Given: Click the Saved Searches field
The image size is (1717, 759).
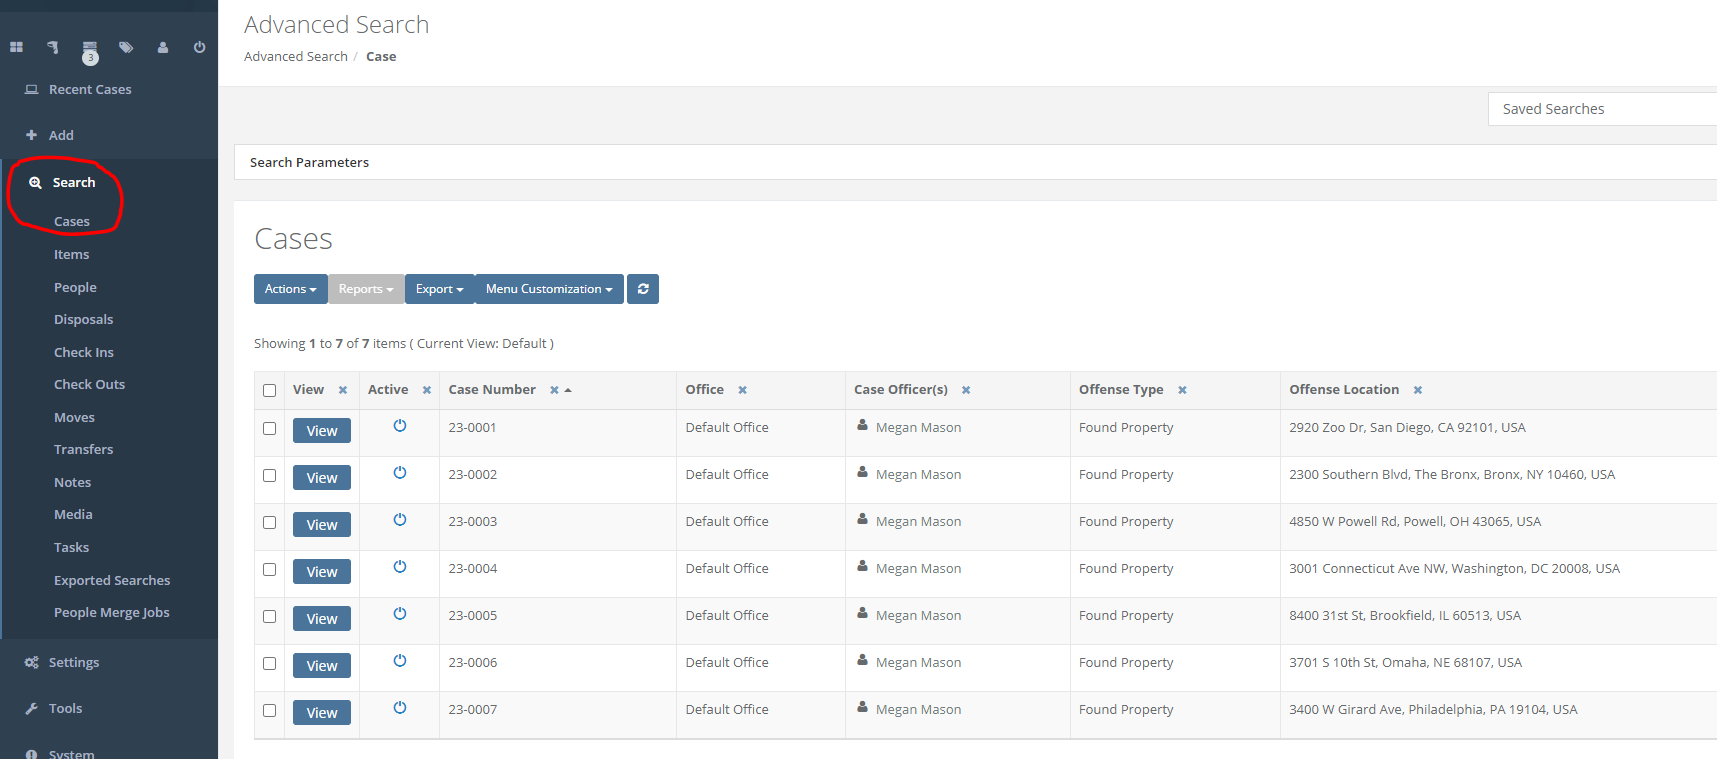Looking at the screenshot, I should coord(1600,109).
